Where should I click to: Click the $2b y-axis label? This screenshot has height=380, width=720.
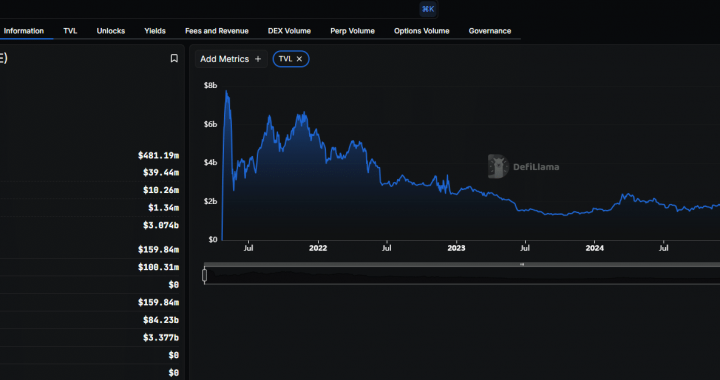coord(210,201)
